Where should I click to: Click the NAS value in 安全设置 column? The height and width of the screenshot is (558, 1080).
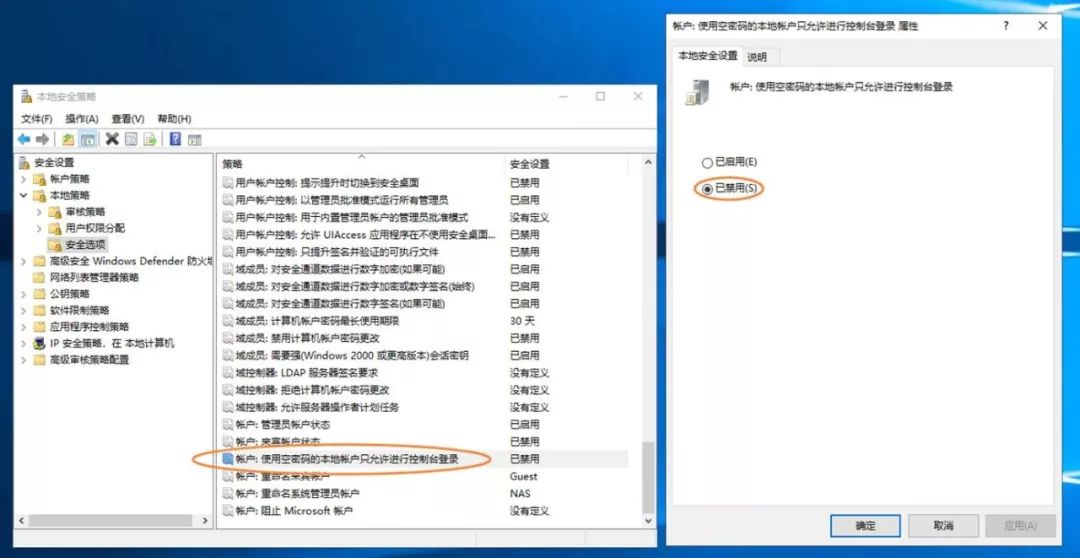click(520, 494)
